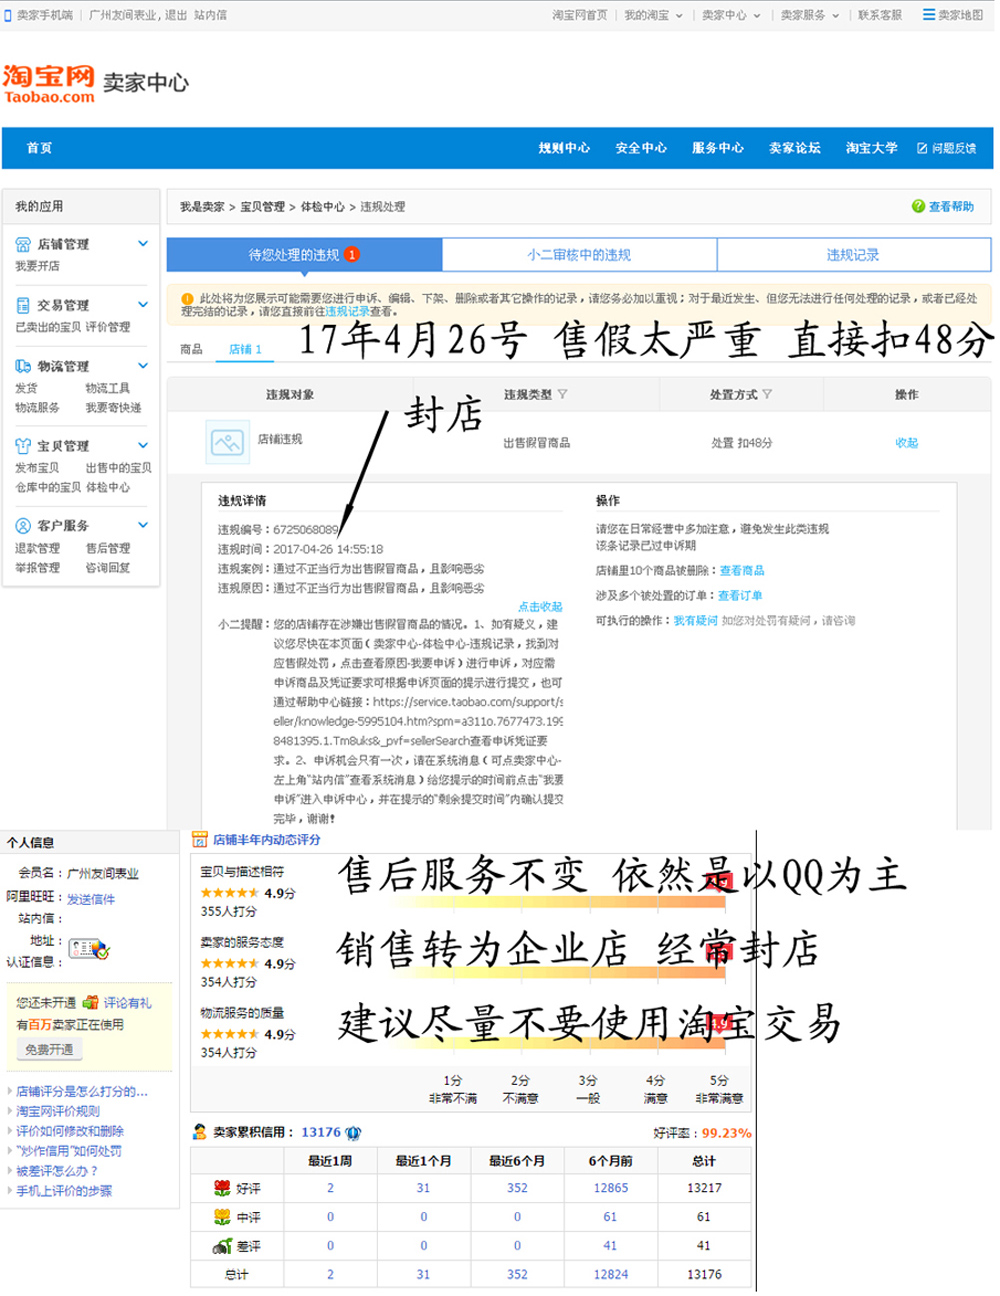Click the 客户服务 person icon
This screenshot has width=1000, height=1296.
23,525
